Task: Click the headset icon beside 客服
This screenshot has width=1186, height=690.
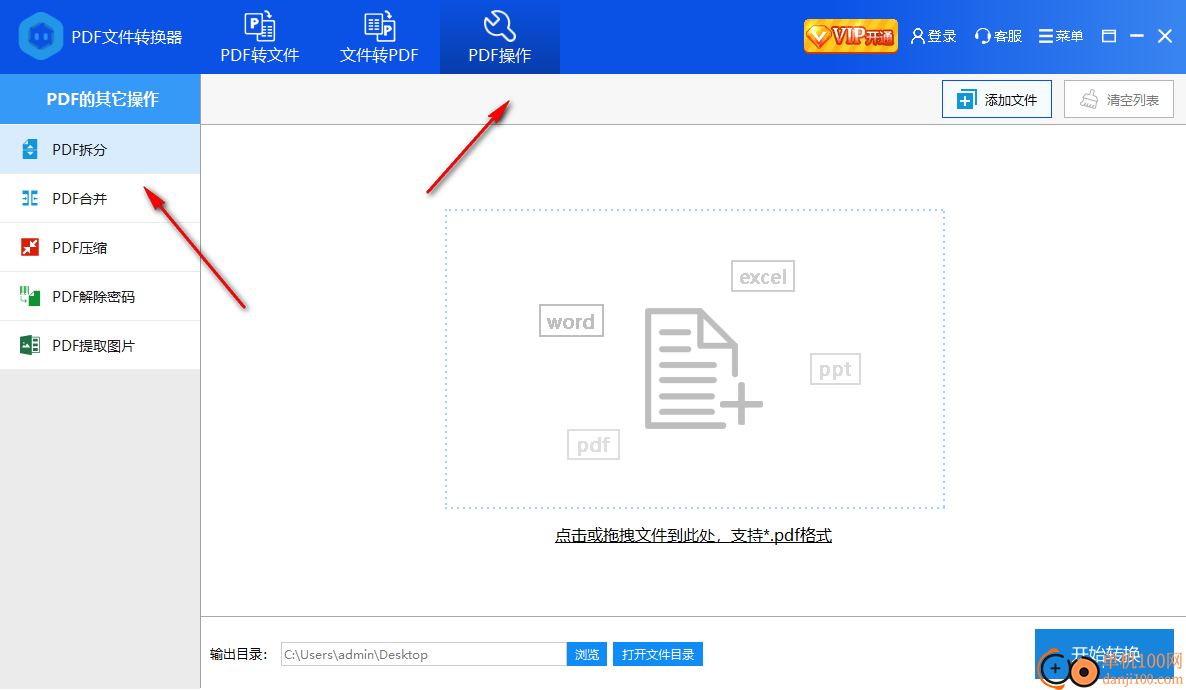Action: 983,36
